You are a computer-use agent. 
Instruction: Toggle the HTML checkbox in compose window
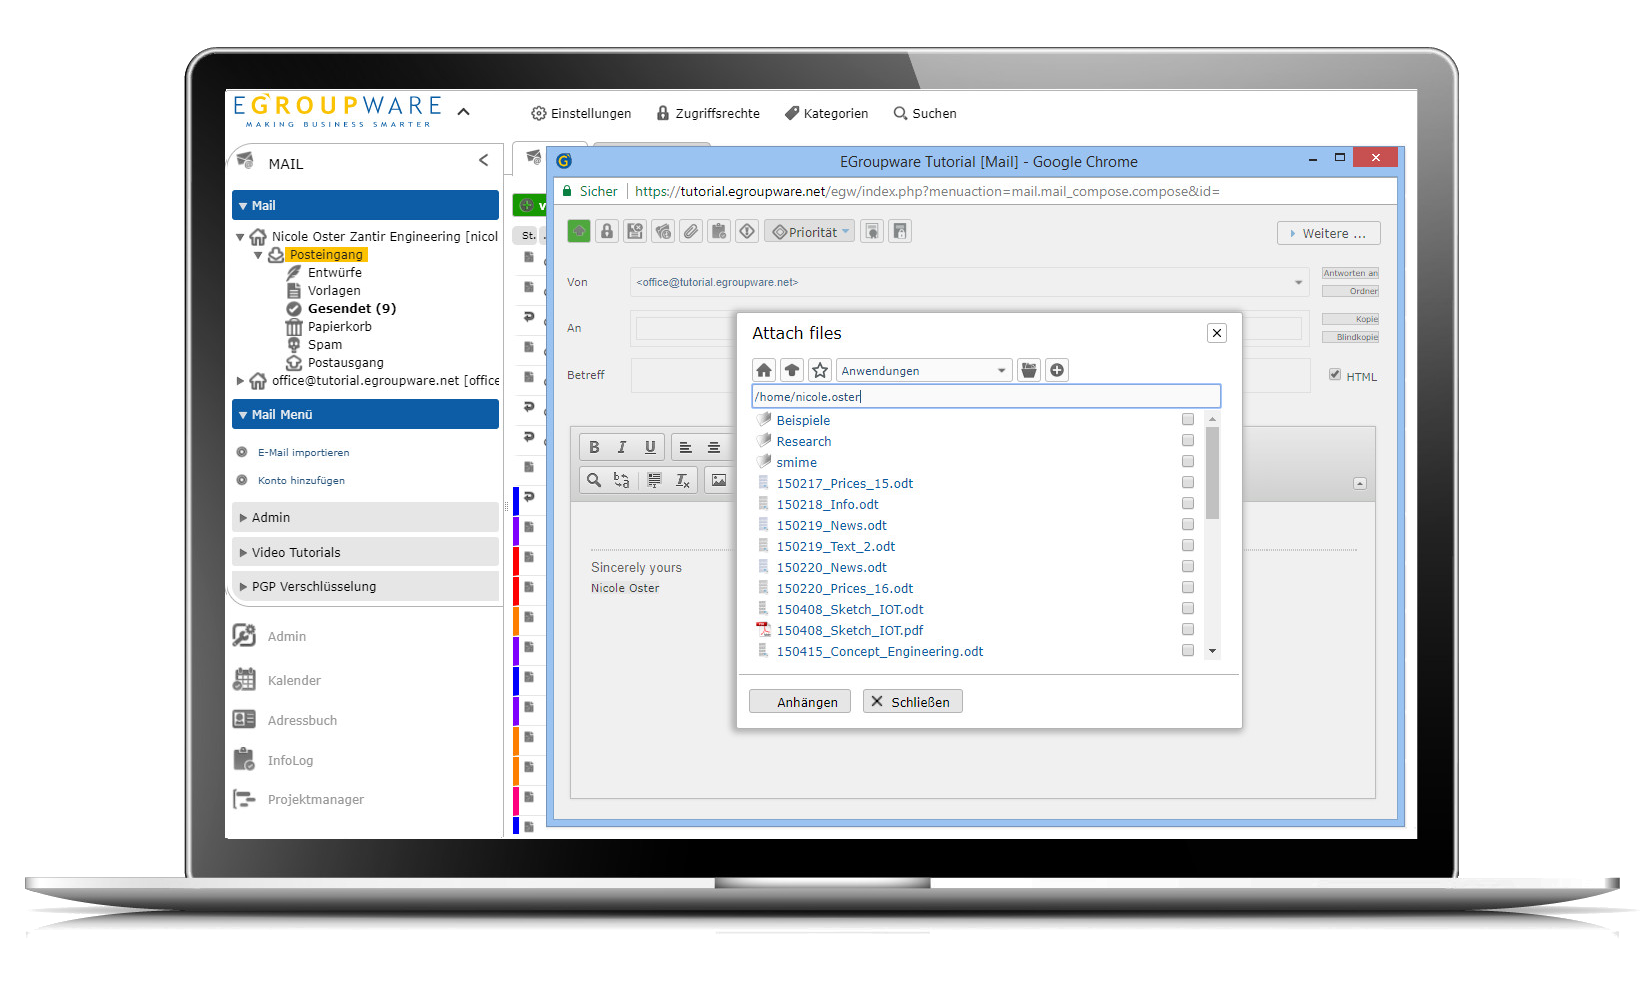(1335, 375)
